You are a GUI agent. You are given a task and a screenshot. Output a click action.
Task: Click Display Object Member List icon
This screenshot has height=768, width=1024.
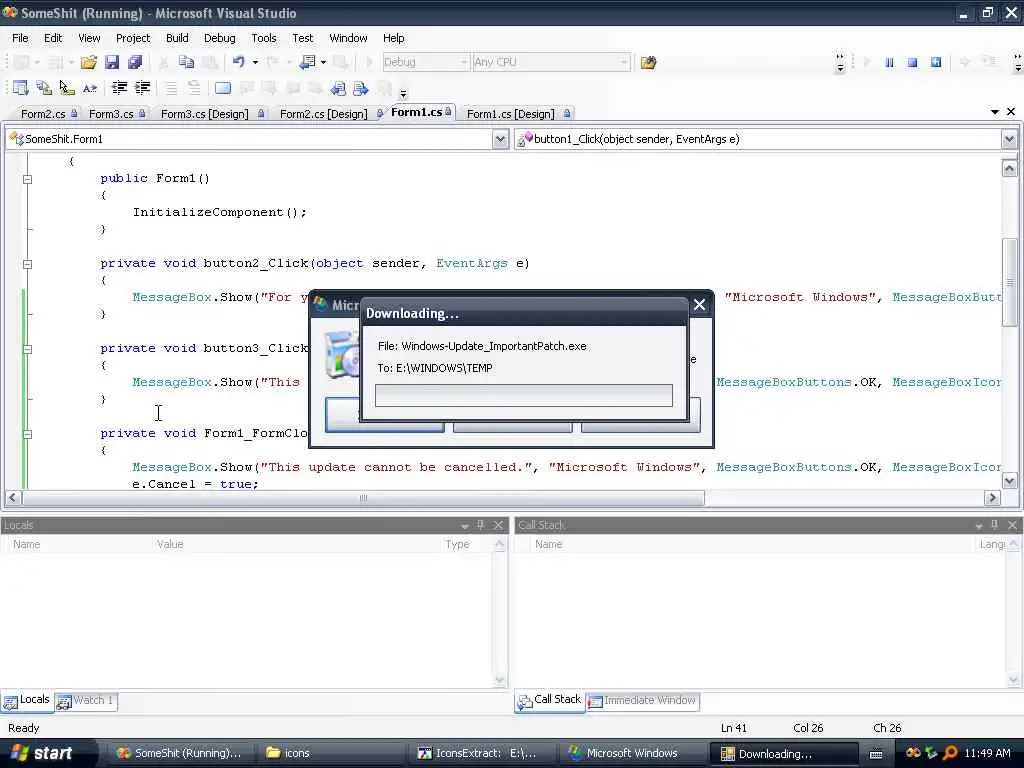20,88
